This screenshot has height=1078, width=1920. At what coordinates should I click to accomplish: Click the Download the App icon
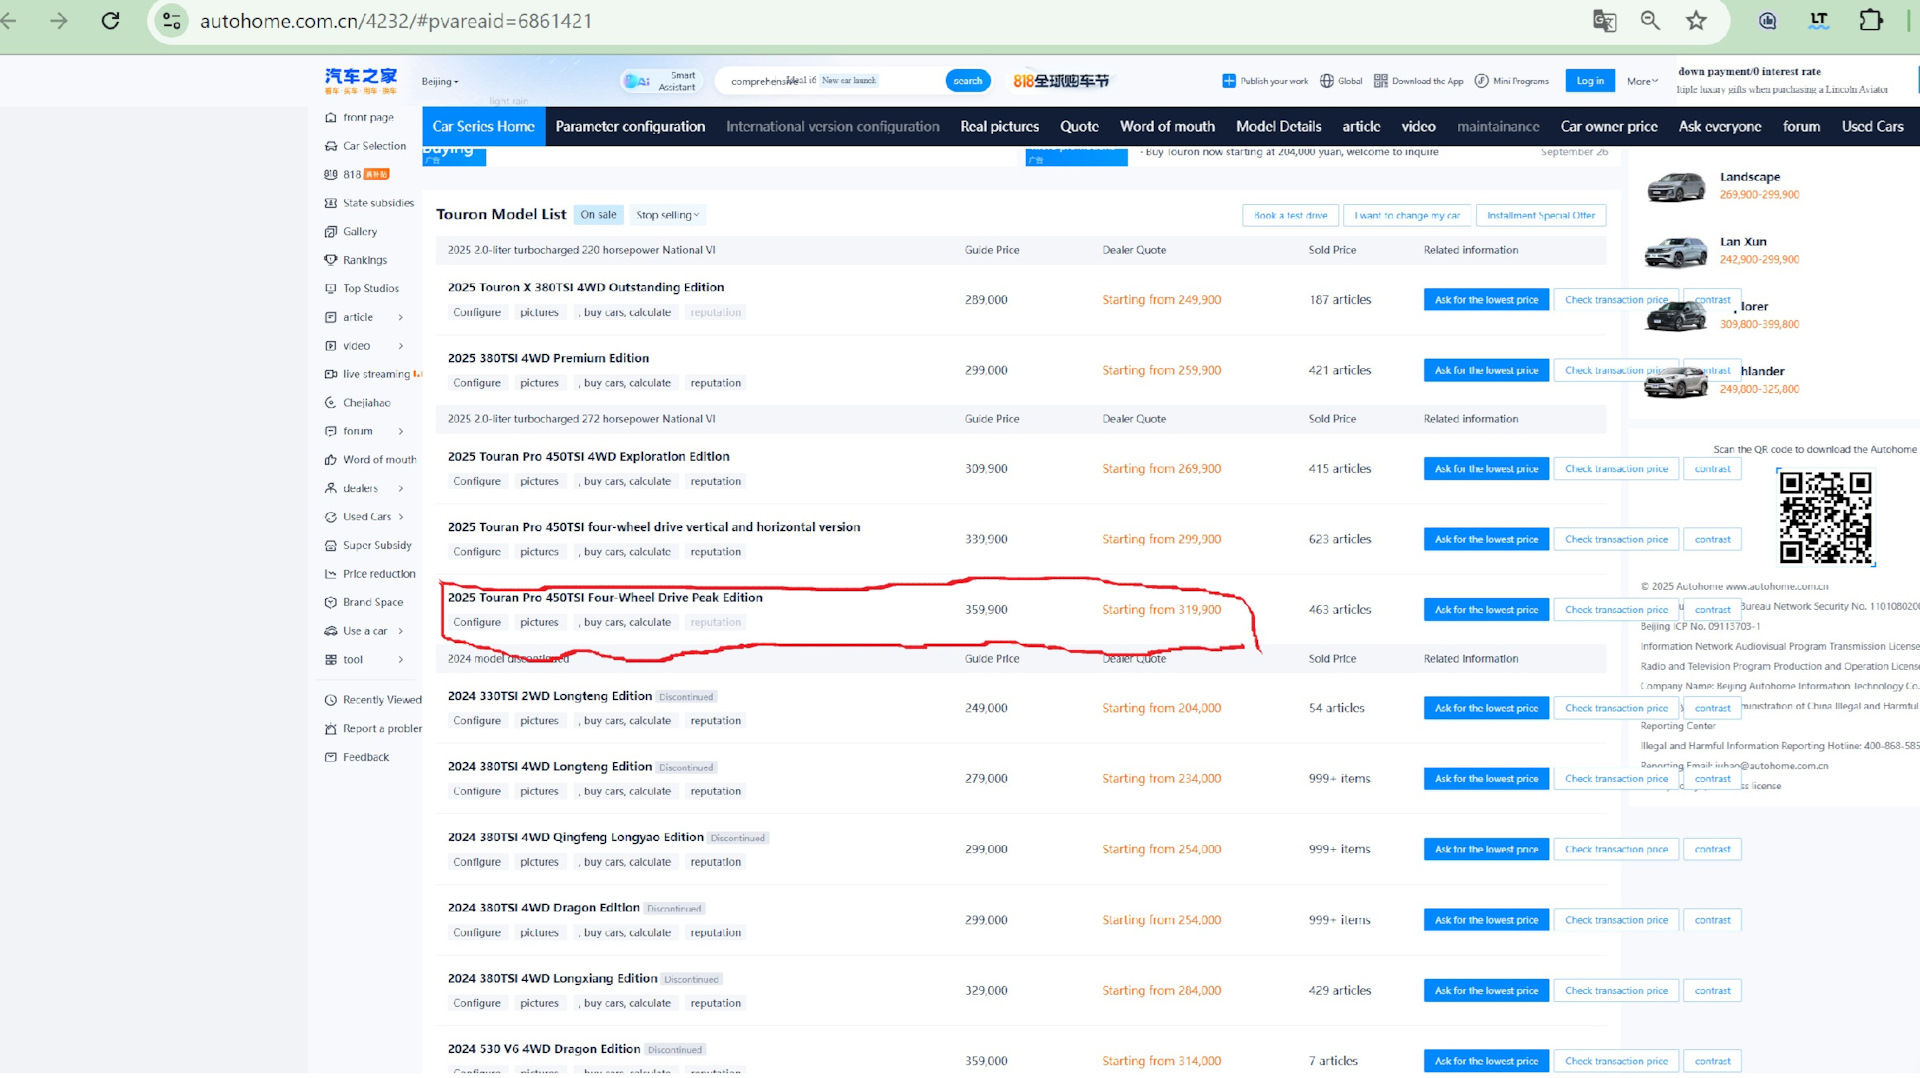(1380, 81)
